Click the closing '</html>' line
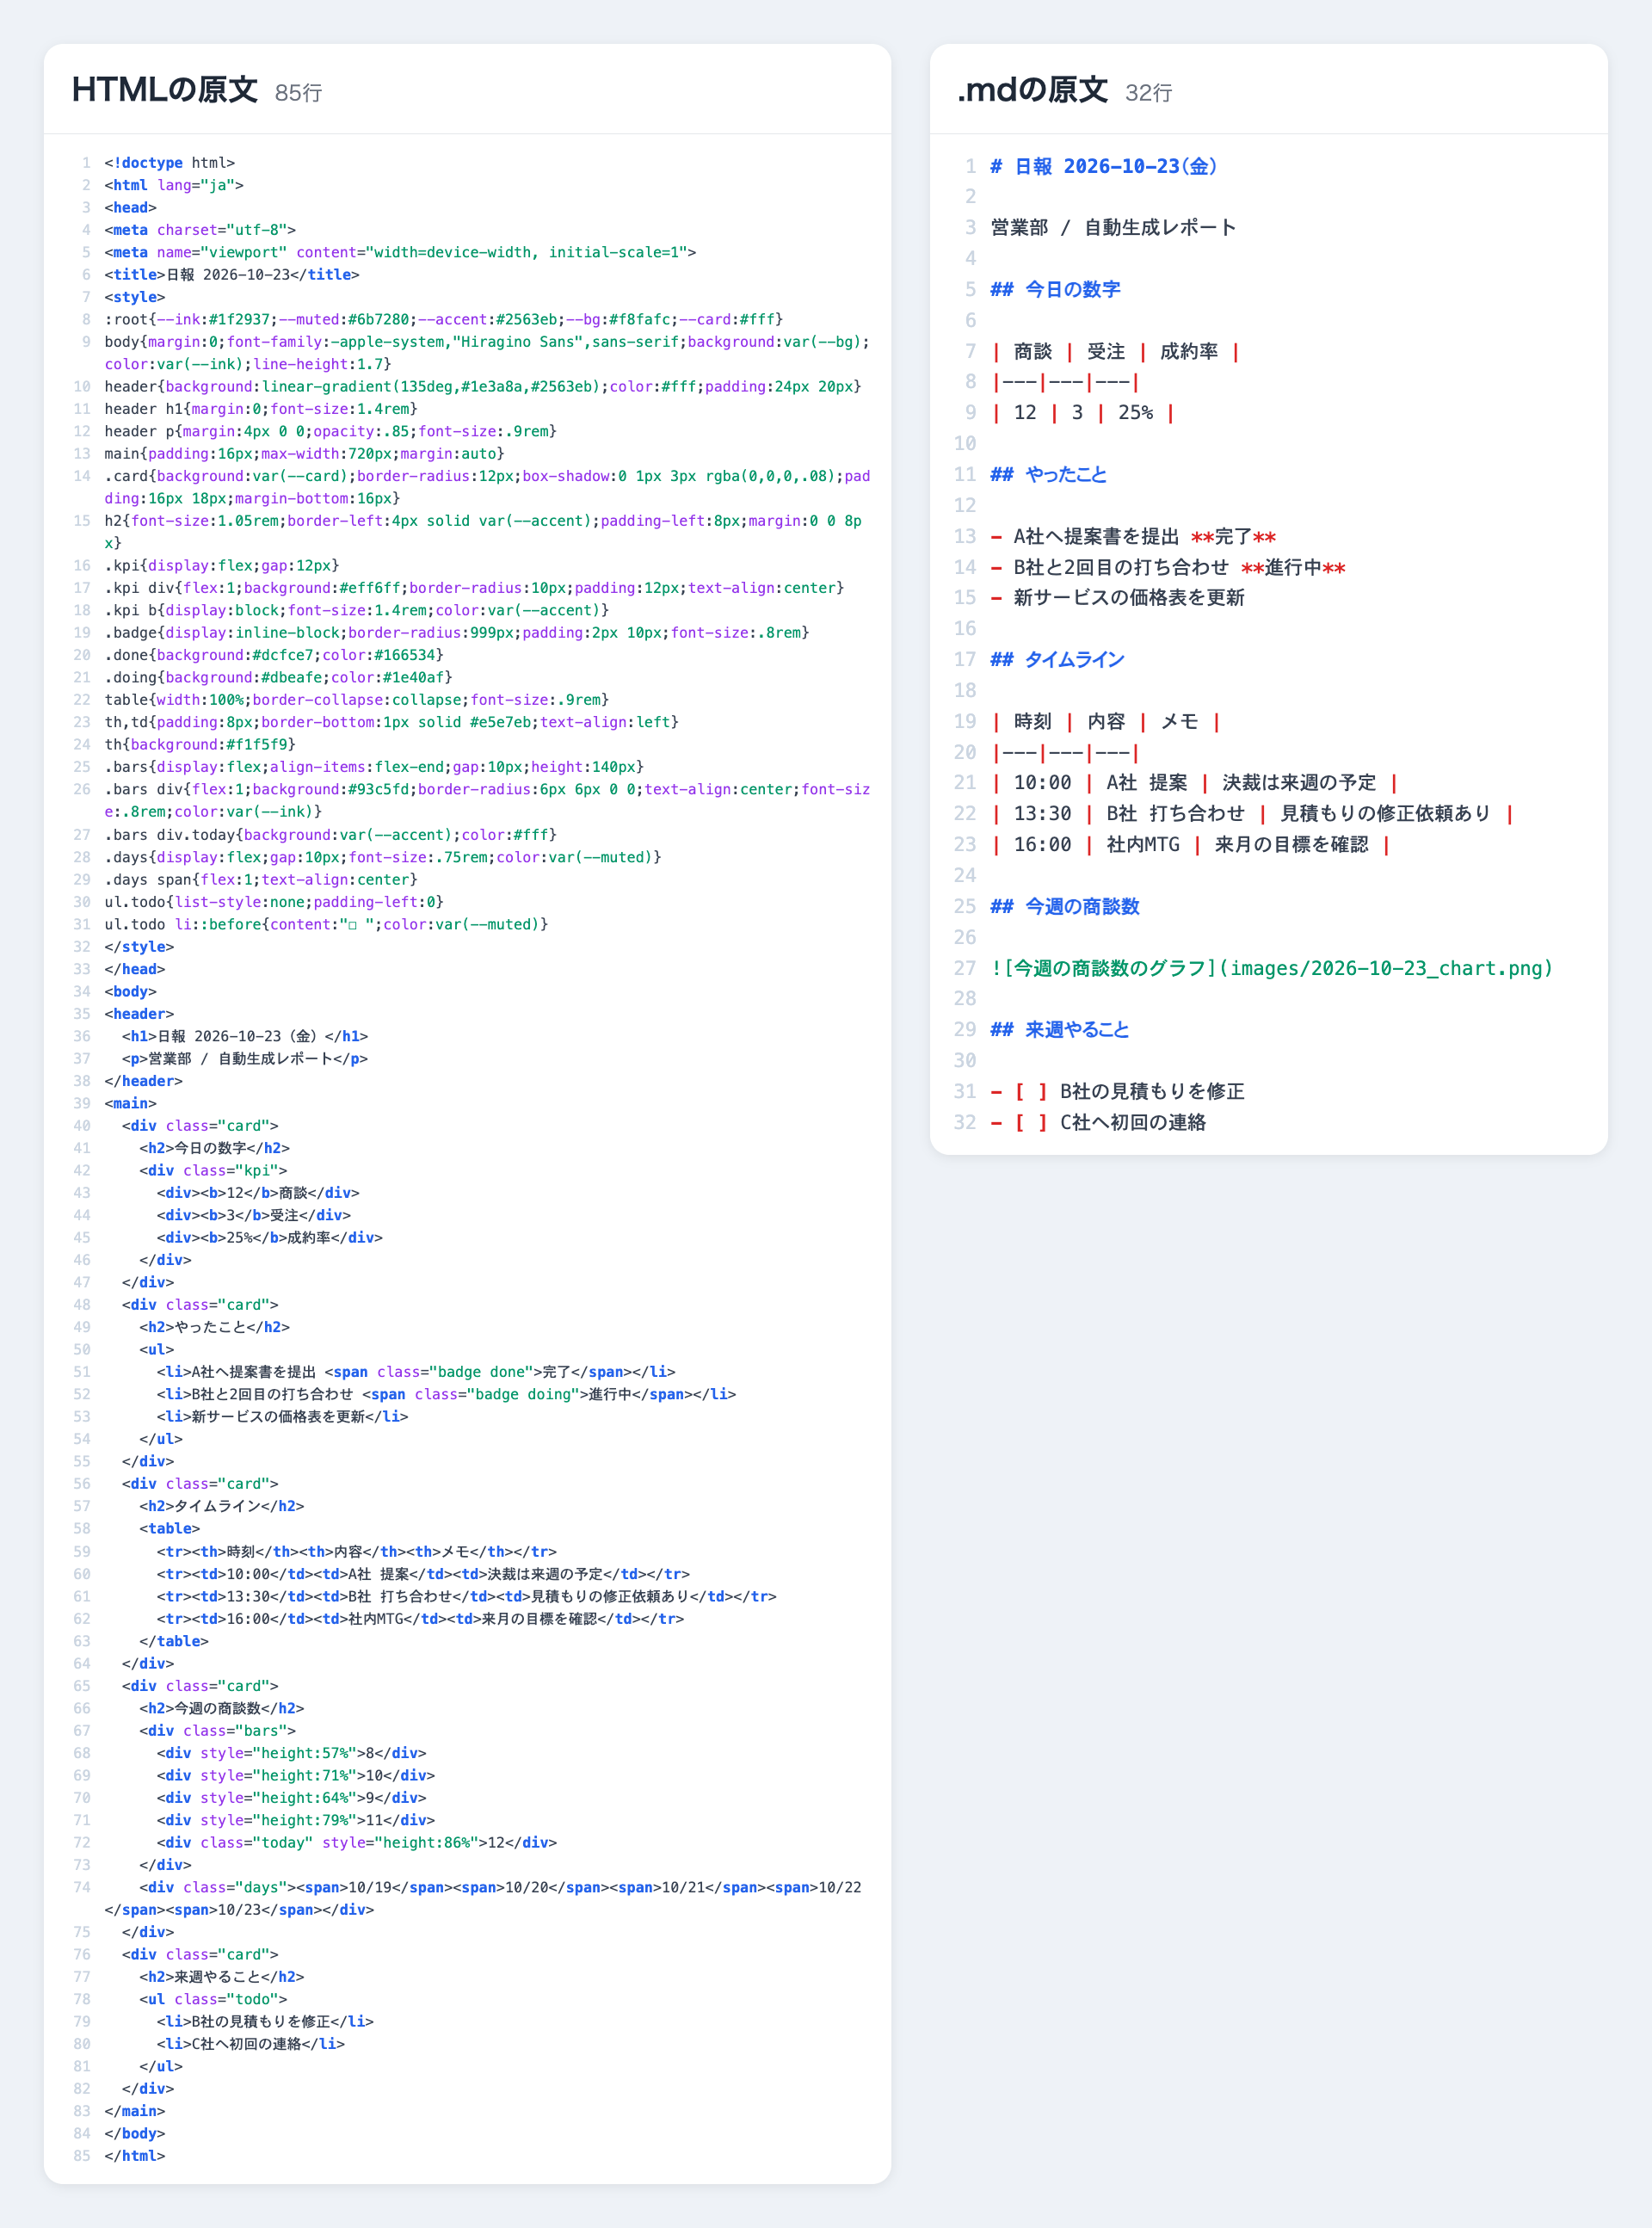1652x2228 pixels. [135, 2157]
